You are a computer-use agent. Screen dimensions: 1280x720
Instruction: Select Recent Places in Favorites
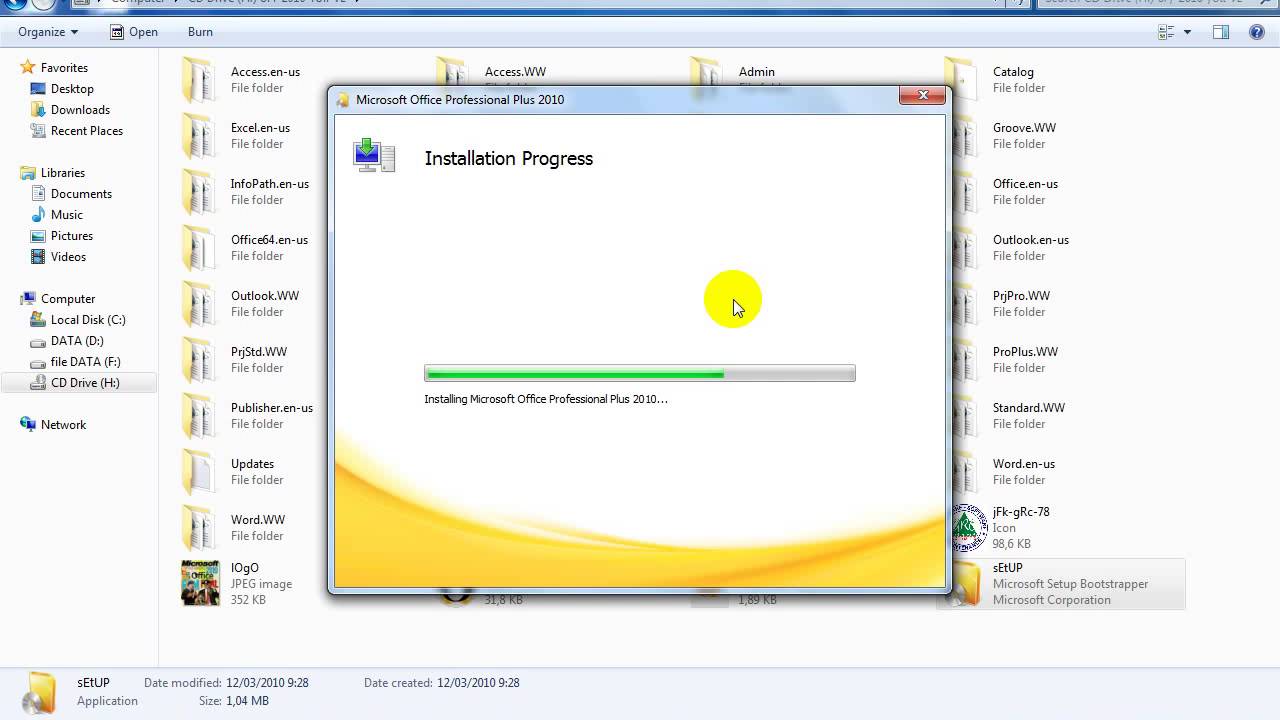87,131
